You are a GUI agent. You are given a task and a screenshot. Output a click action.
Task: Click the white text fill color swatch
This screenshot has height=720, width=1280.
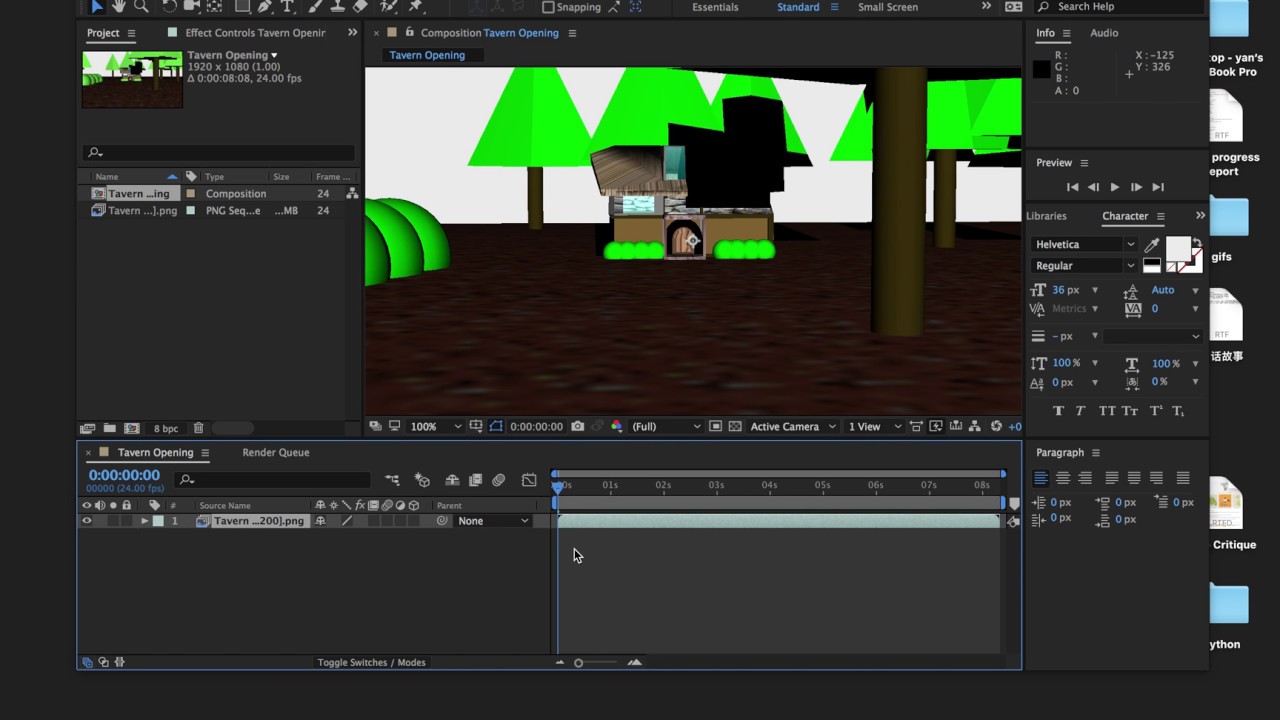point(1178,249)
